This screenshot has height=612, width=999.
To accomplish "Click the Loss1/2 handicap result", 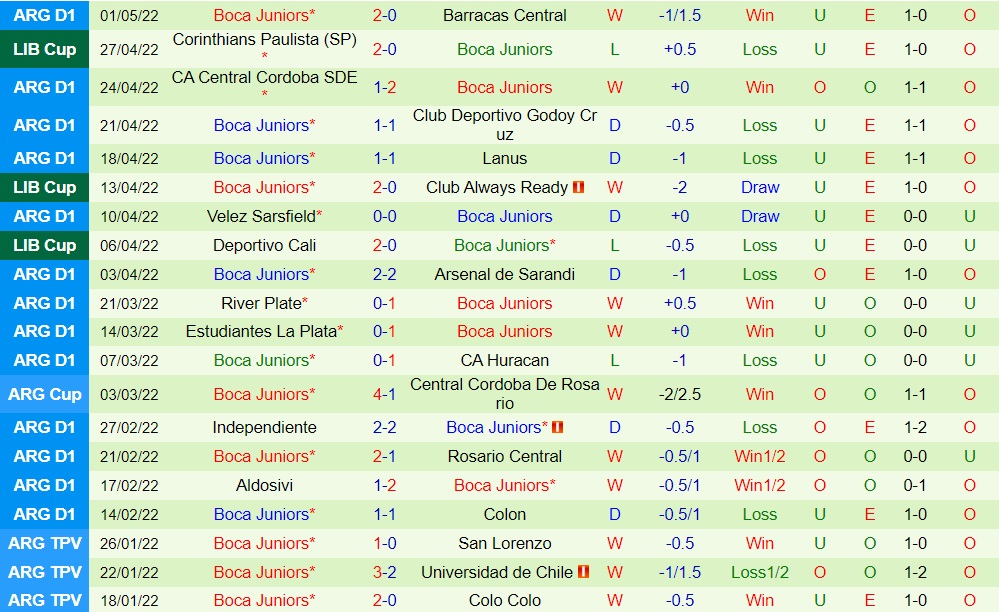I will tap(760, 572).
